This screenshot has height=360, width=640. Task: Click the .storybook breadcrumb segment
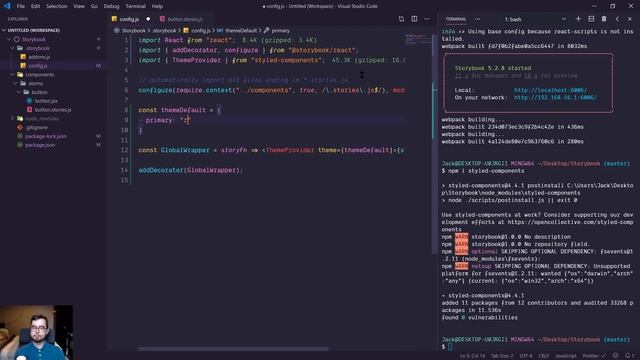tap(164, 31)
